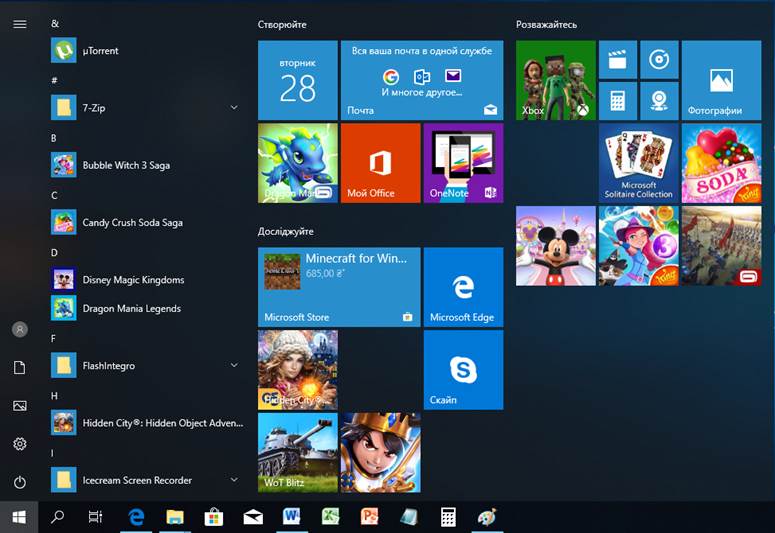This screenshot has width=775, height=533.
Task: Open the hamburger menu in Start
Action: 20,24
